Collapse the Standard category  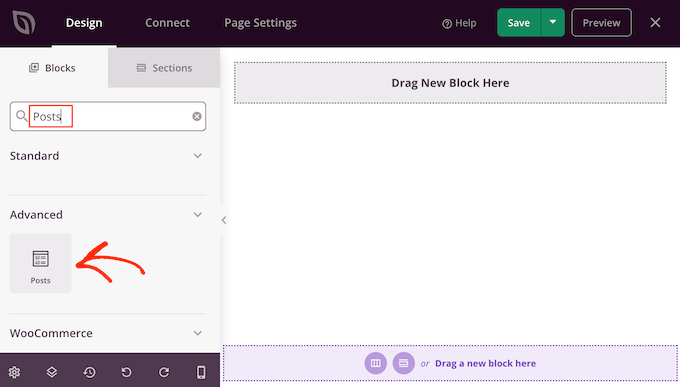pyautogui.click(x=197, y=156)
